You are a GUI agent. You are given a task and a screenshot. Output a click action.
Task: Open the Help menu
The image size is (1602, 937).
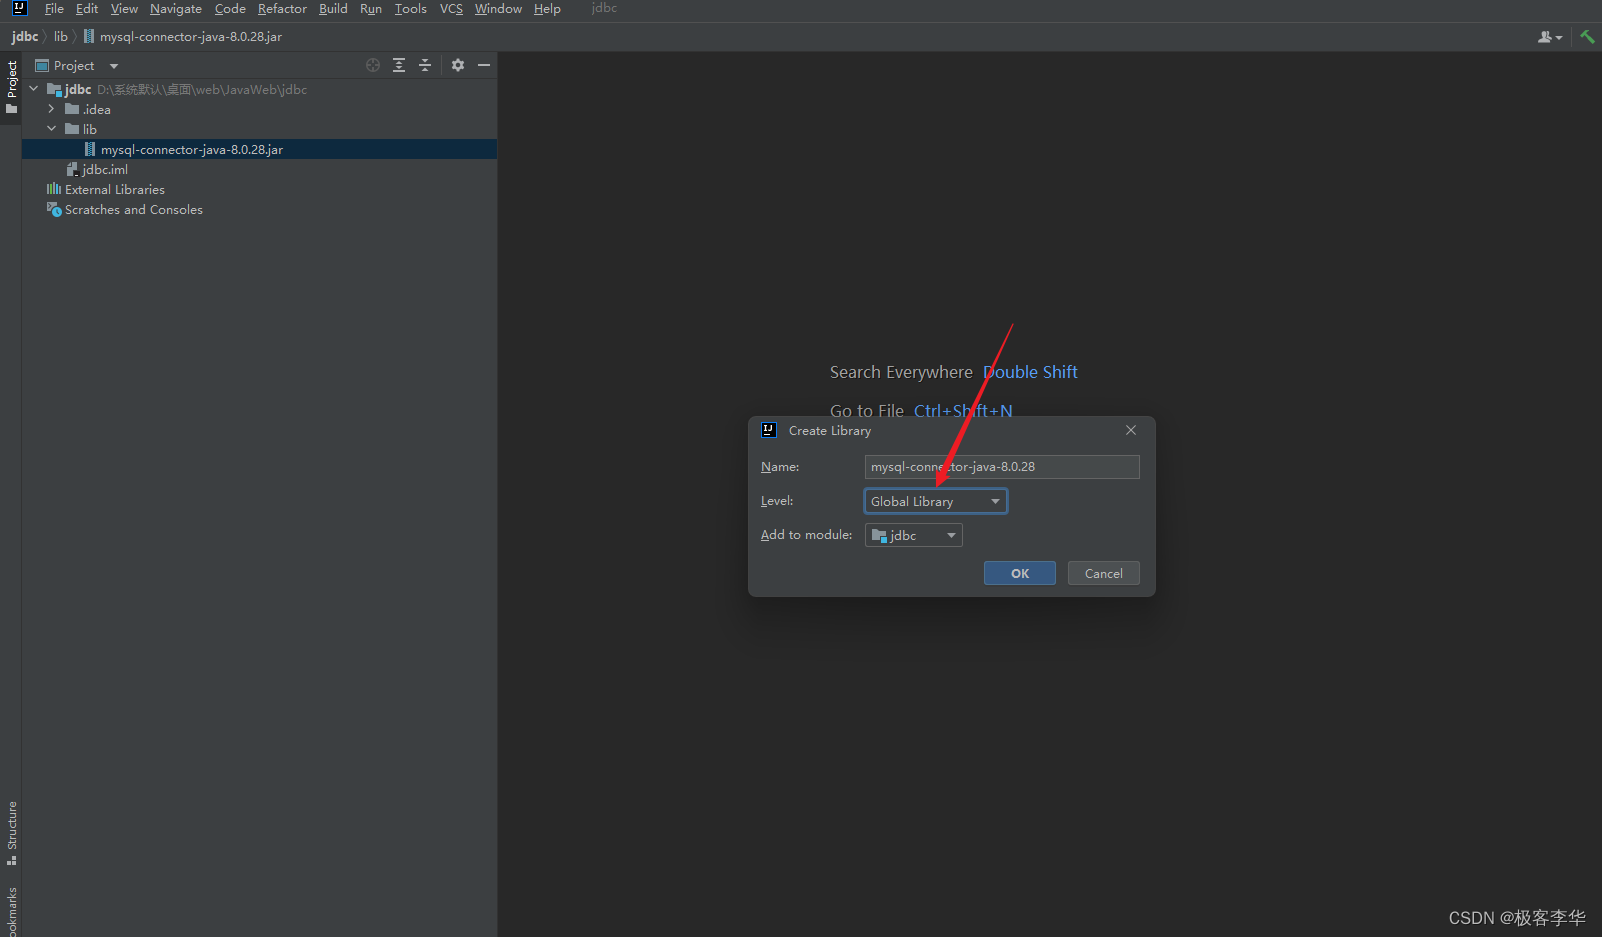[547, 9]
